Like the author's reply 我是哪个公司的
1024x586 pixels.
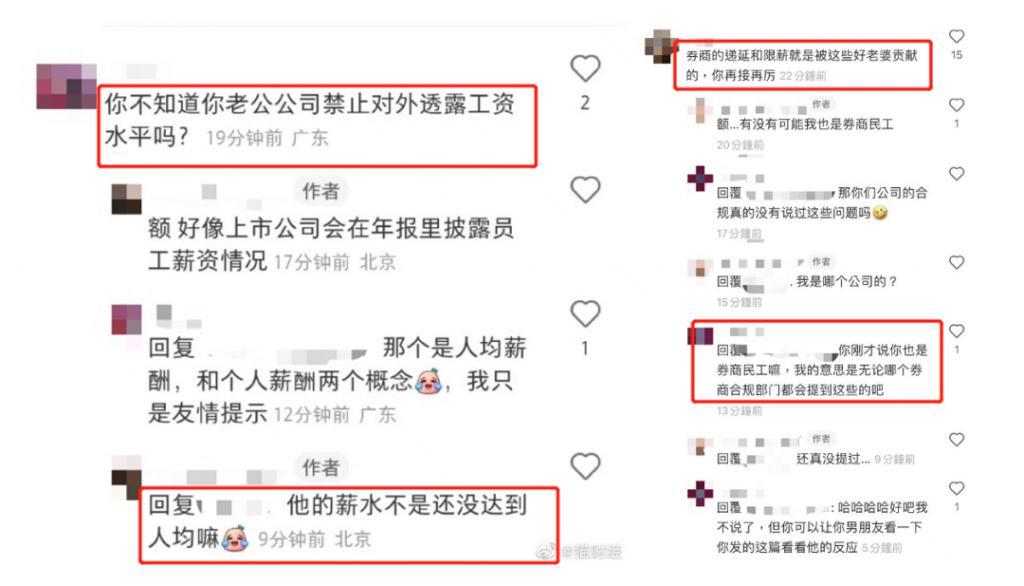coord(957,262)
